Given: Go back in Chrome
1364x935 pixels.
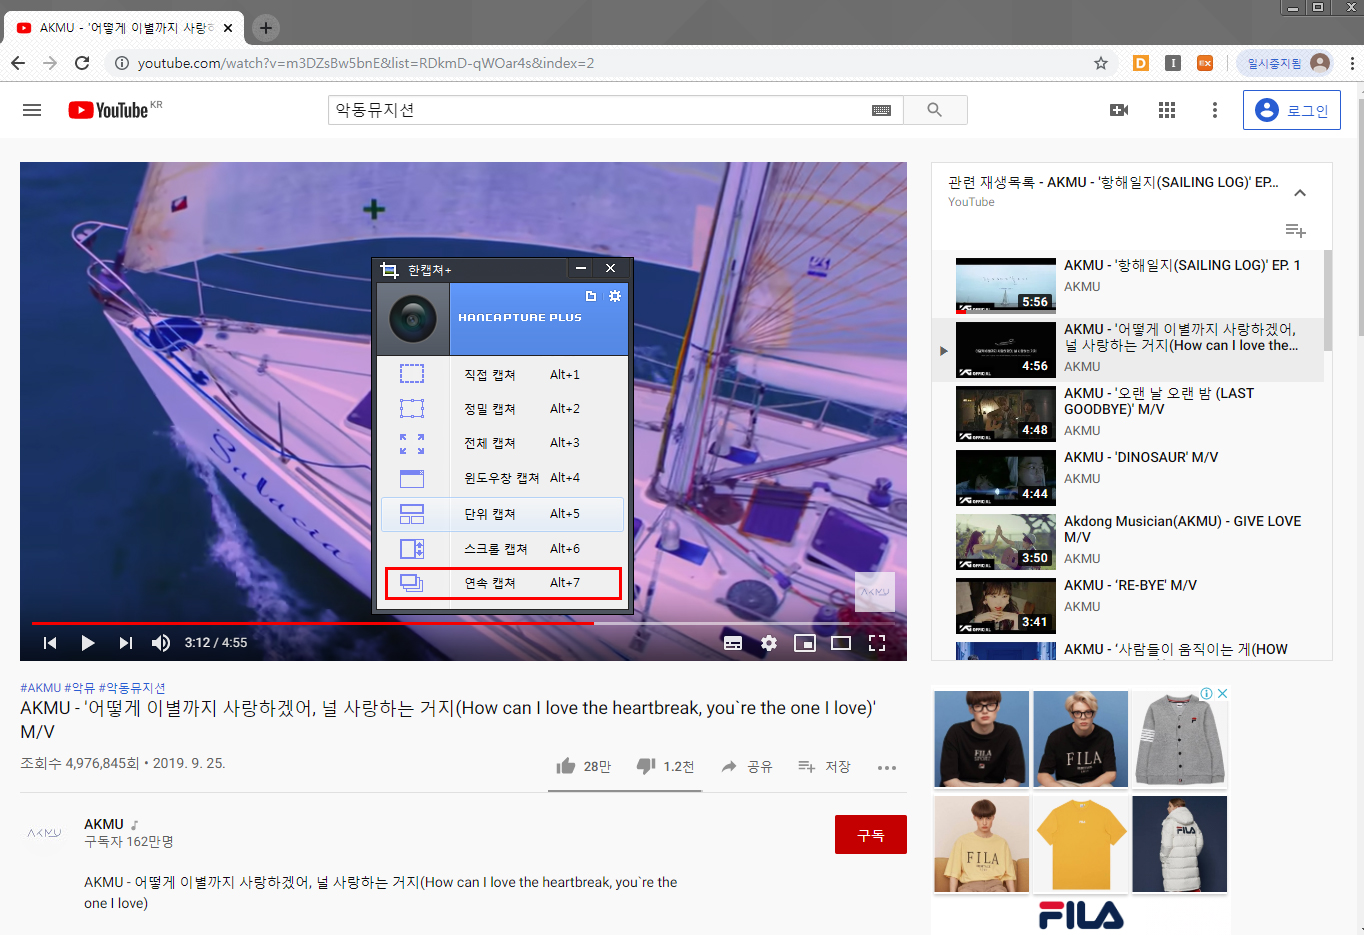Looking at the screenshot, I should 18,63.
